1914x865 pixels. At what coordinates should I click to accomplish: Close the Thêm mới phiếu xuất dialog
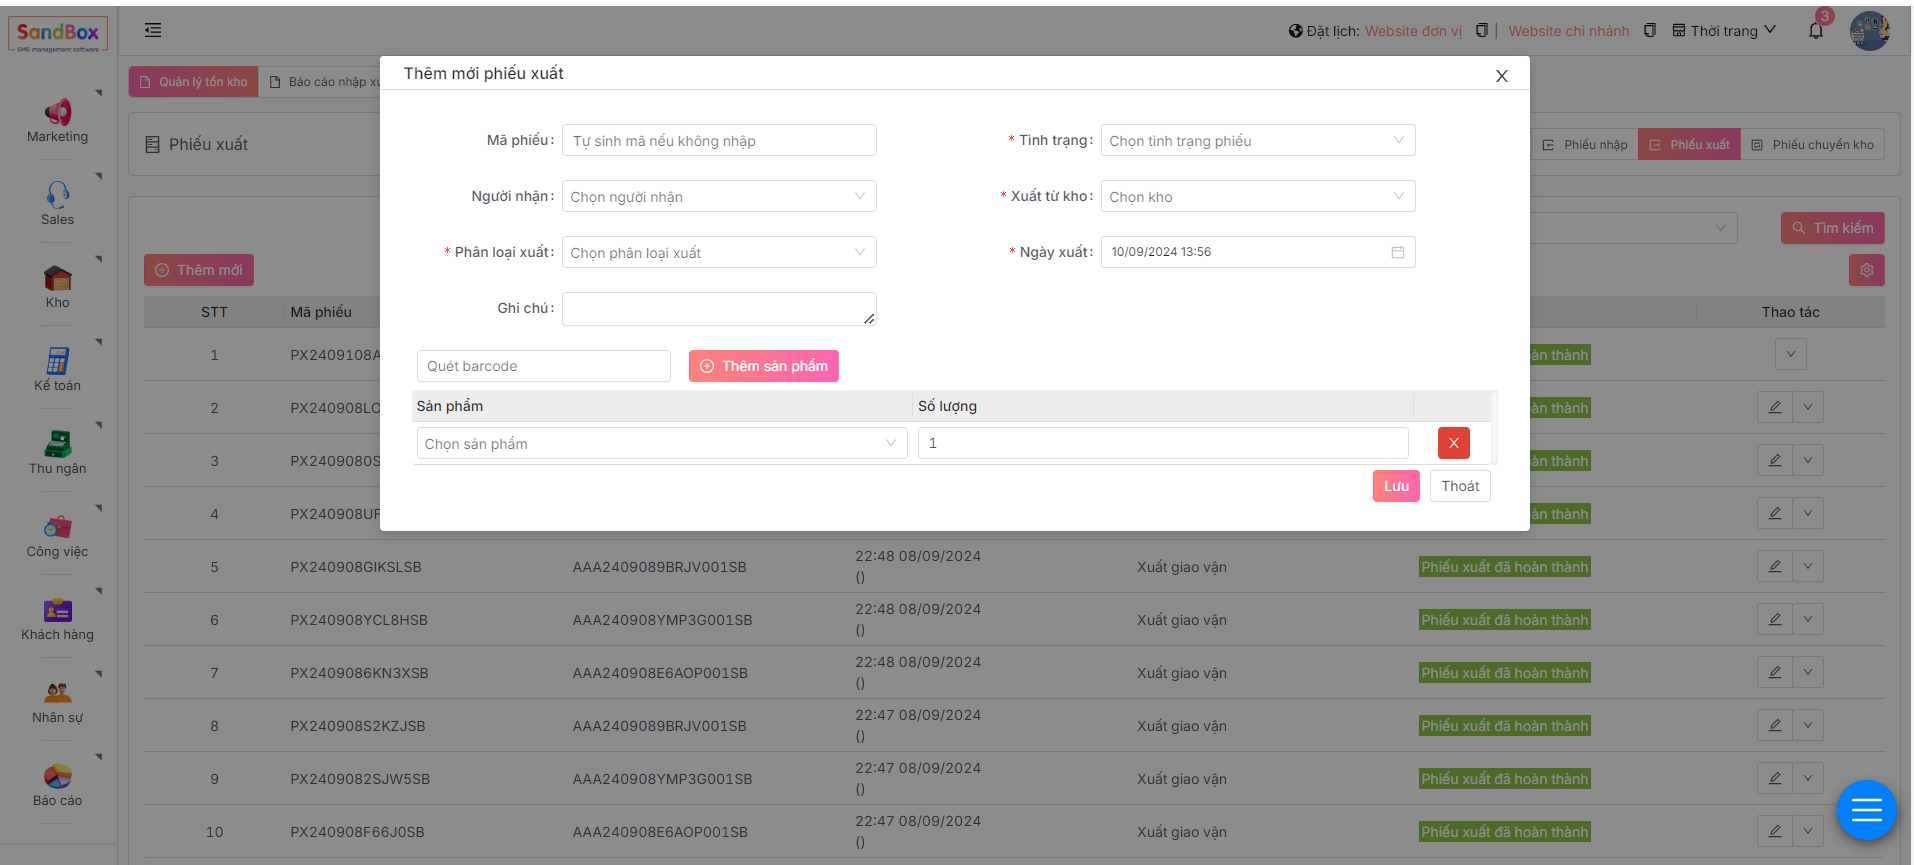click(x=1501, y=76)
